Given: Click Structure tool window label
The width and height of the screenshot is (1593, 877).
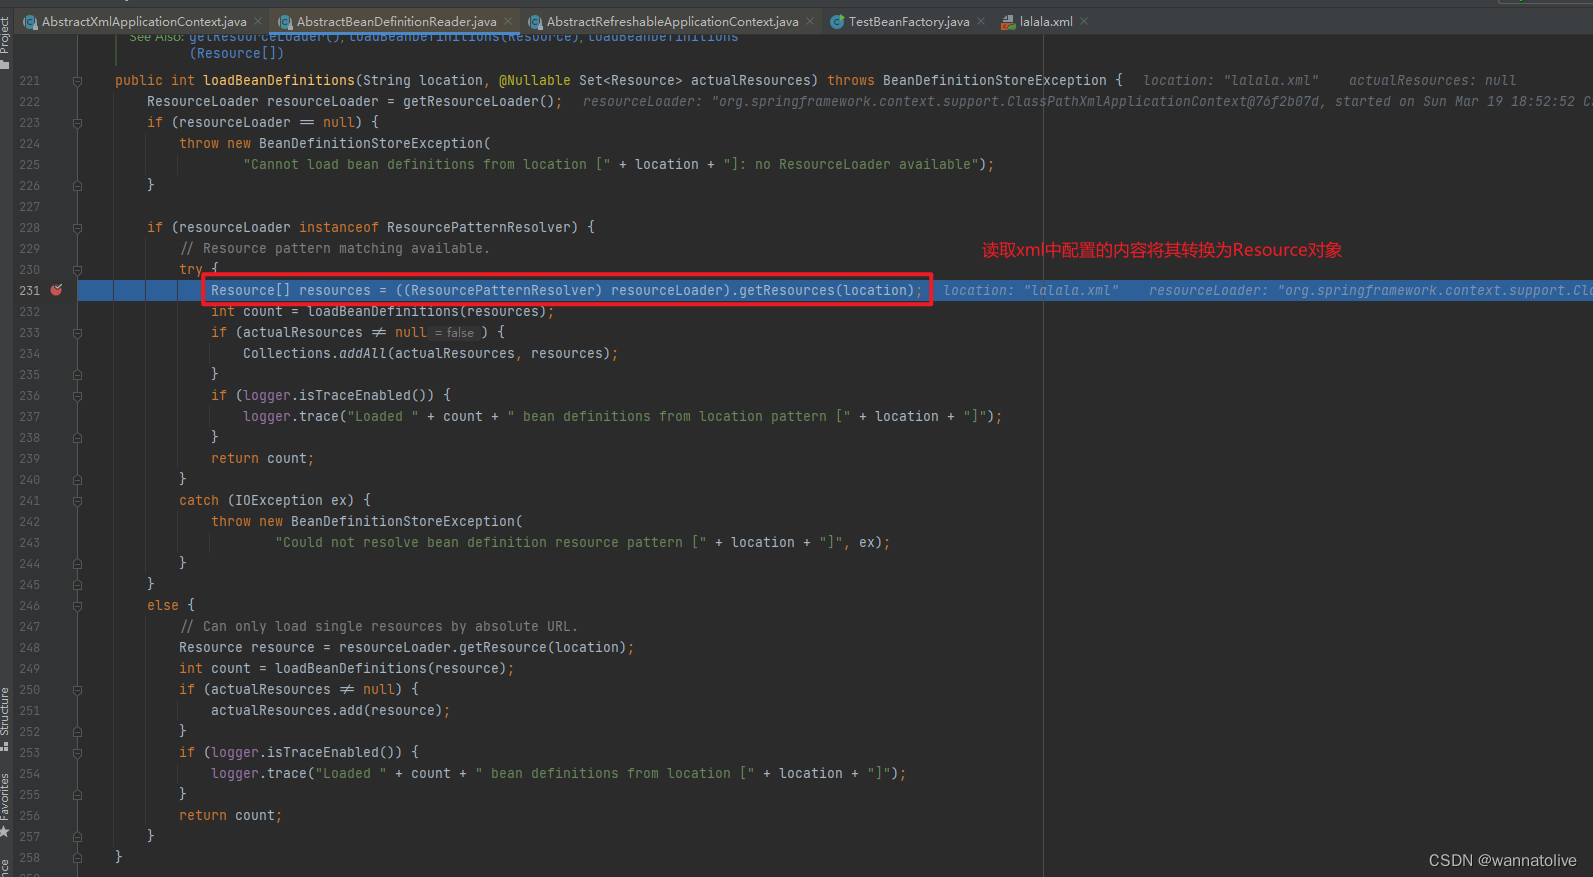Looking at the screenshot, I should [5, 711].
